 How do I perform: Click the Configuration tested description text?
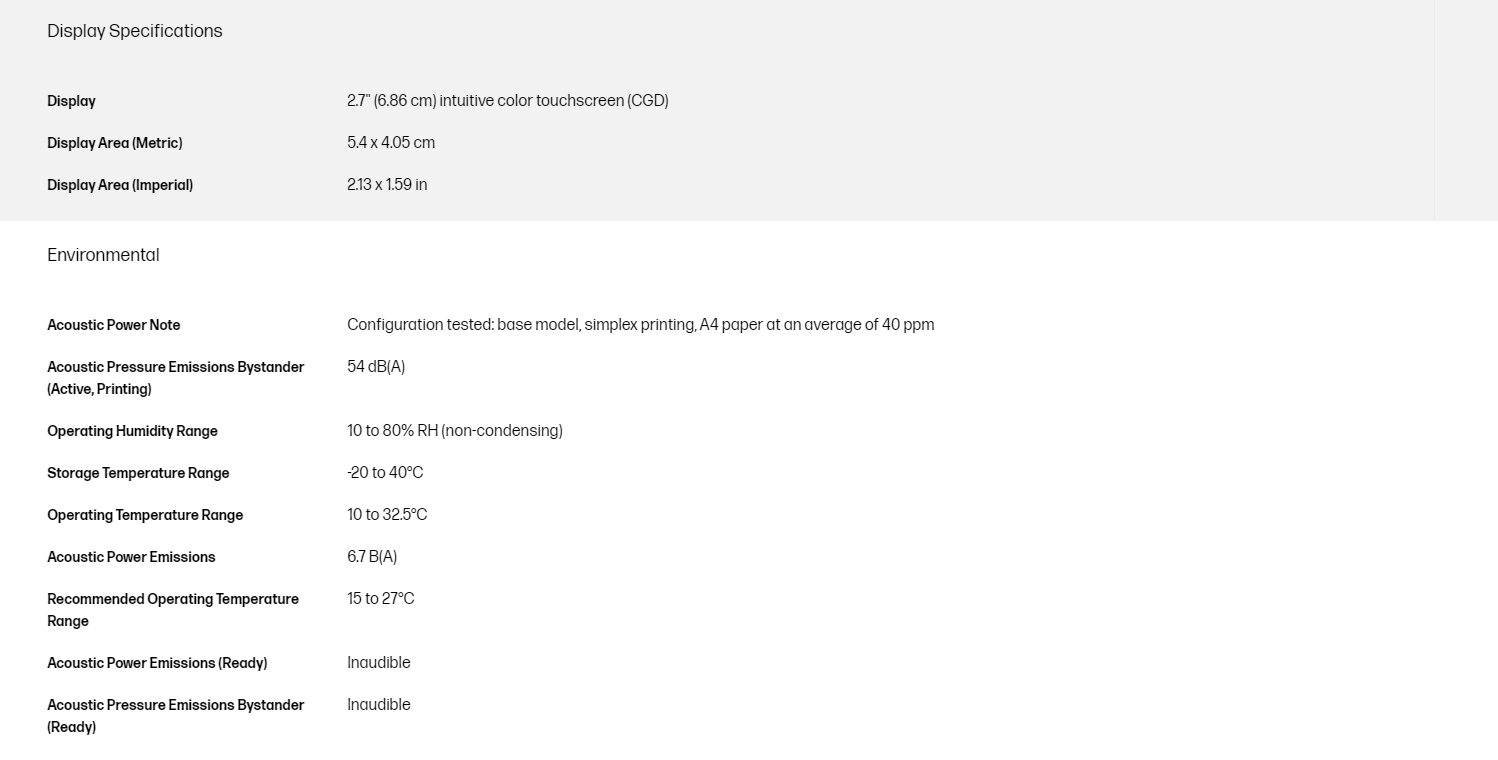click(x=640, y=325)
